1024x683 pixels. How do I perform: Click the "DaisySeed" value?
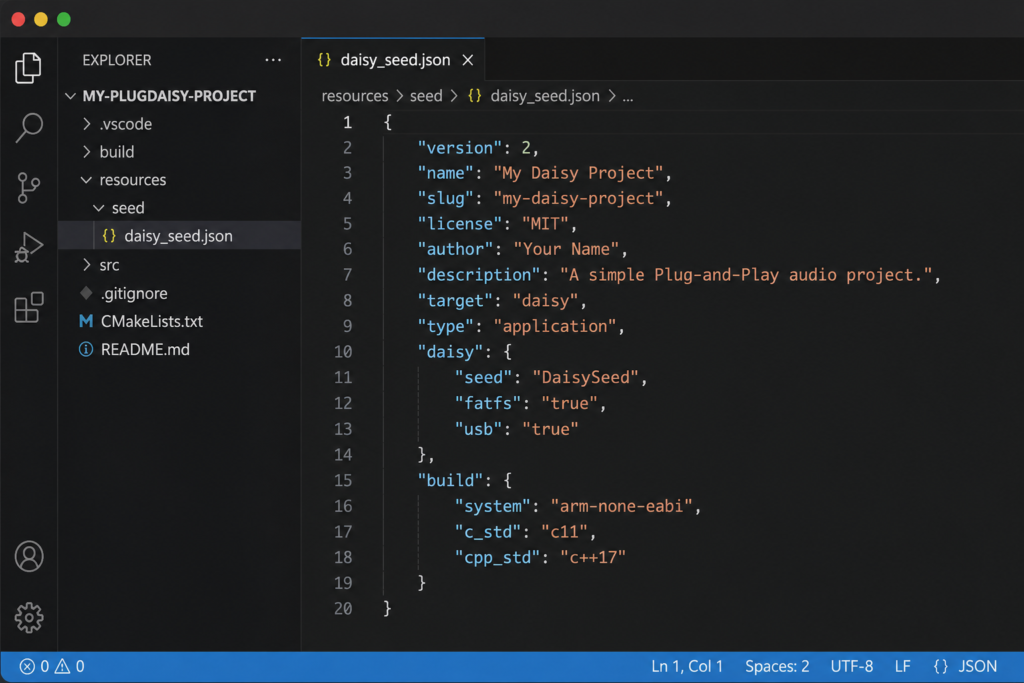point(585,377)
